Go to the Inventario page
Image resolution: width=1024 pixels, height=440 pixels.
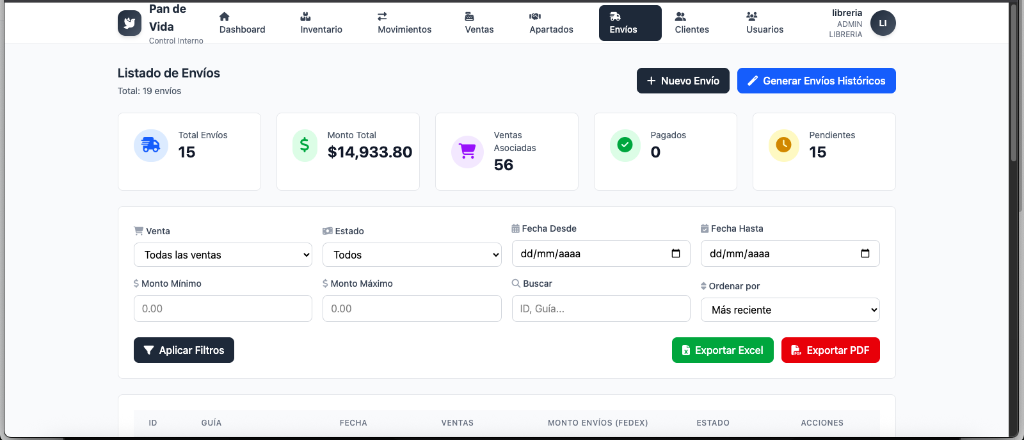tap(321, 23)
